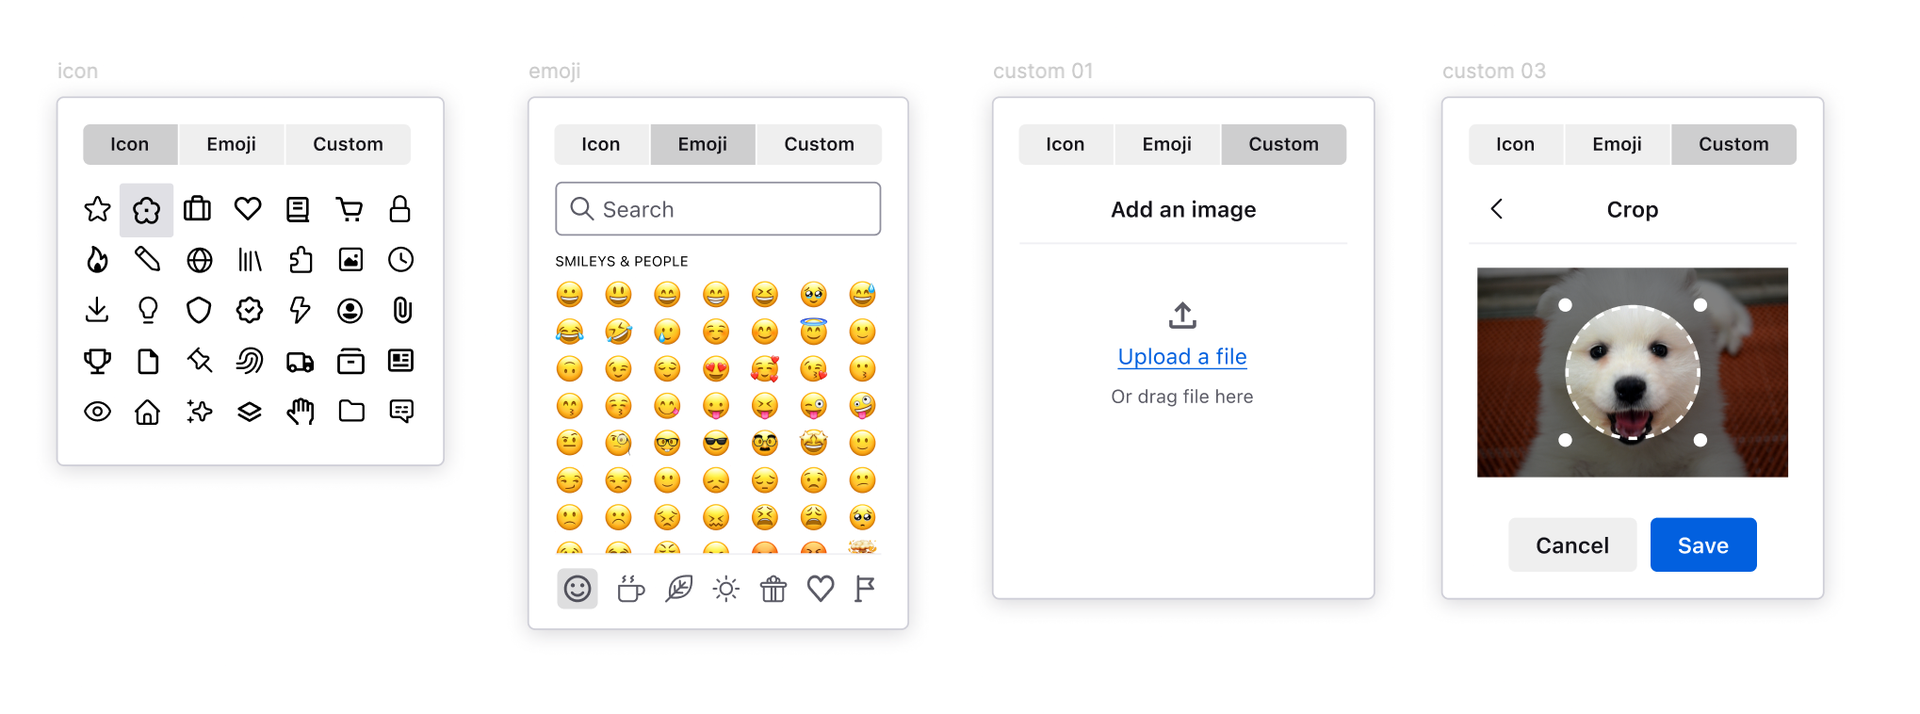This screenshot has width=1920, height=714.
Task: Select the fingerprint icon
Action: click(249, 361)
